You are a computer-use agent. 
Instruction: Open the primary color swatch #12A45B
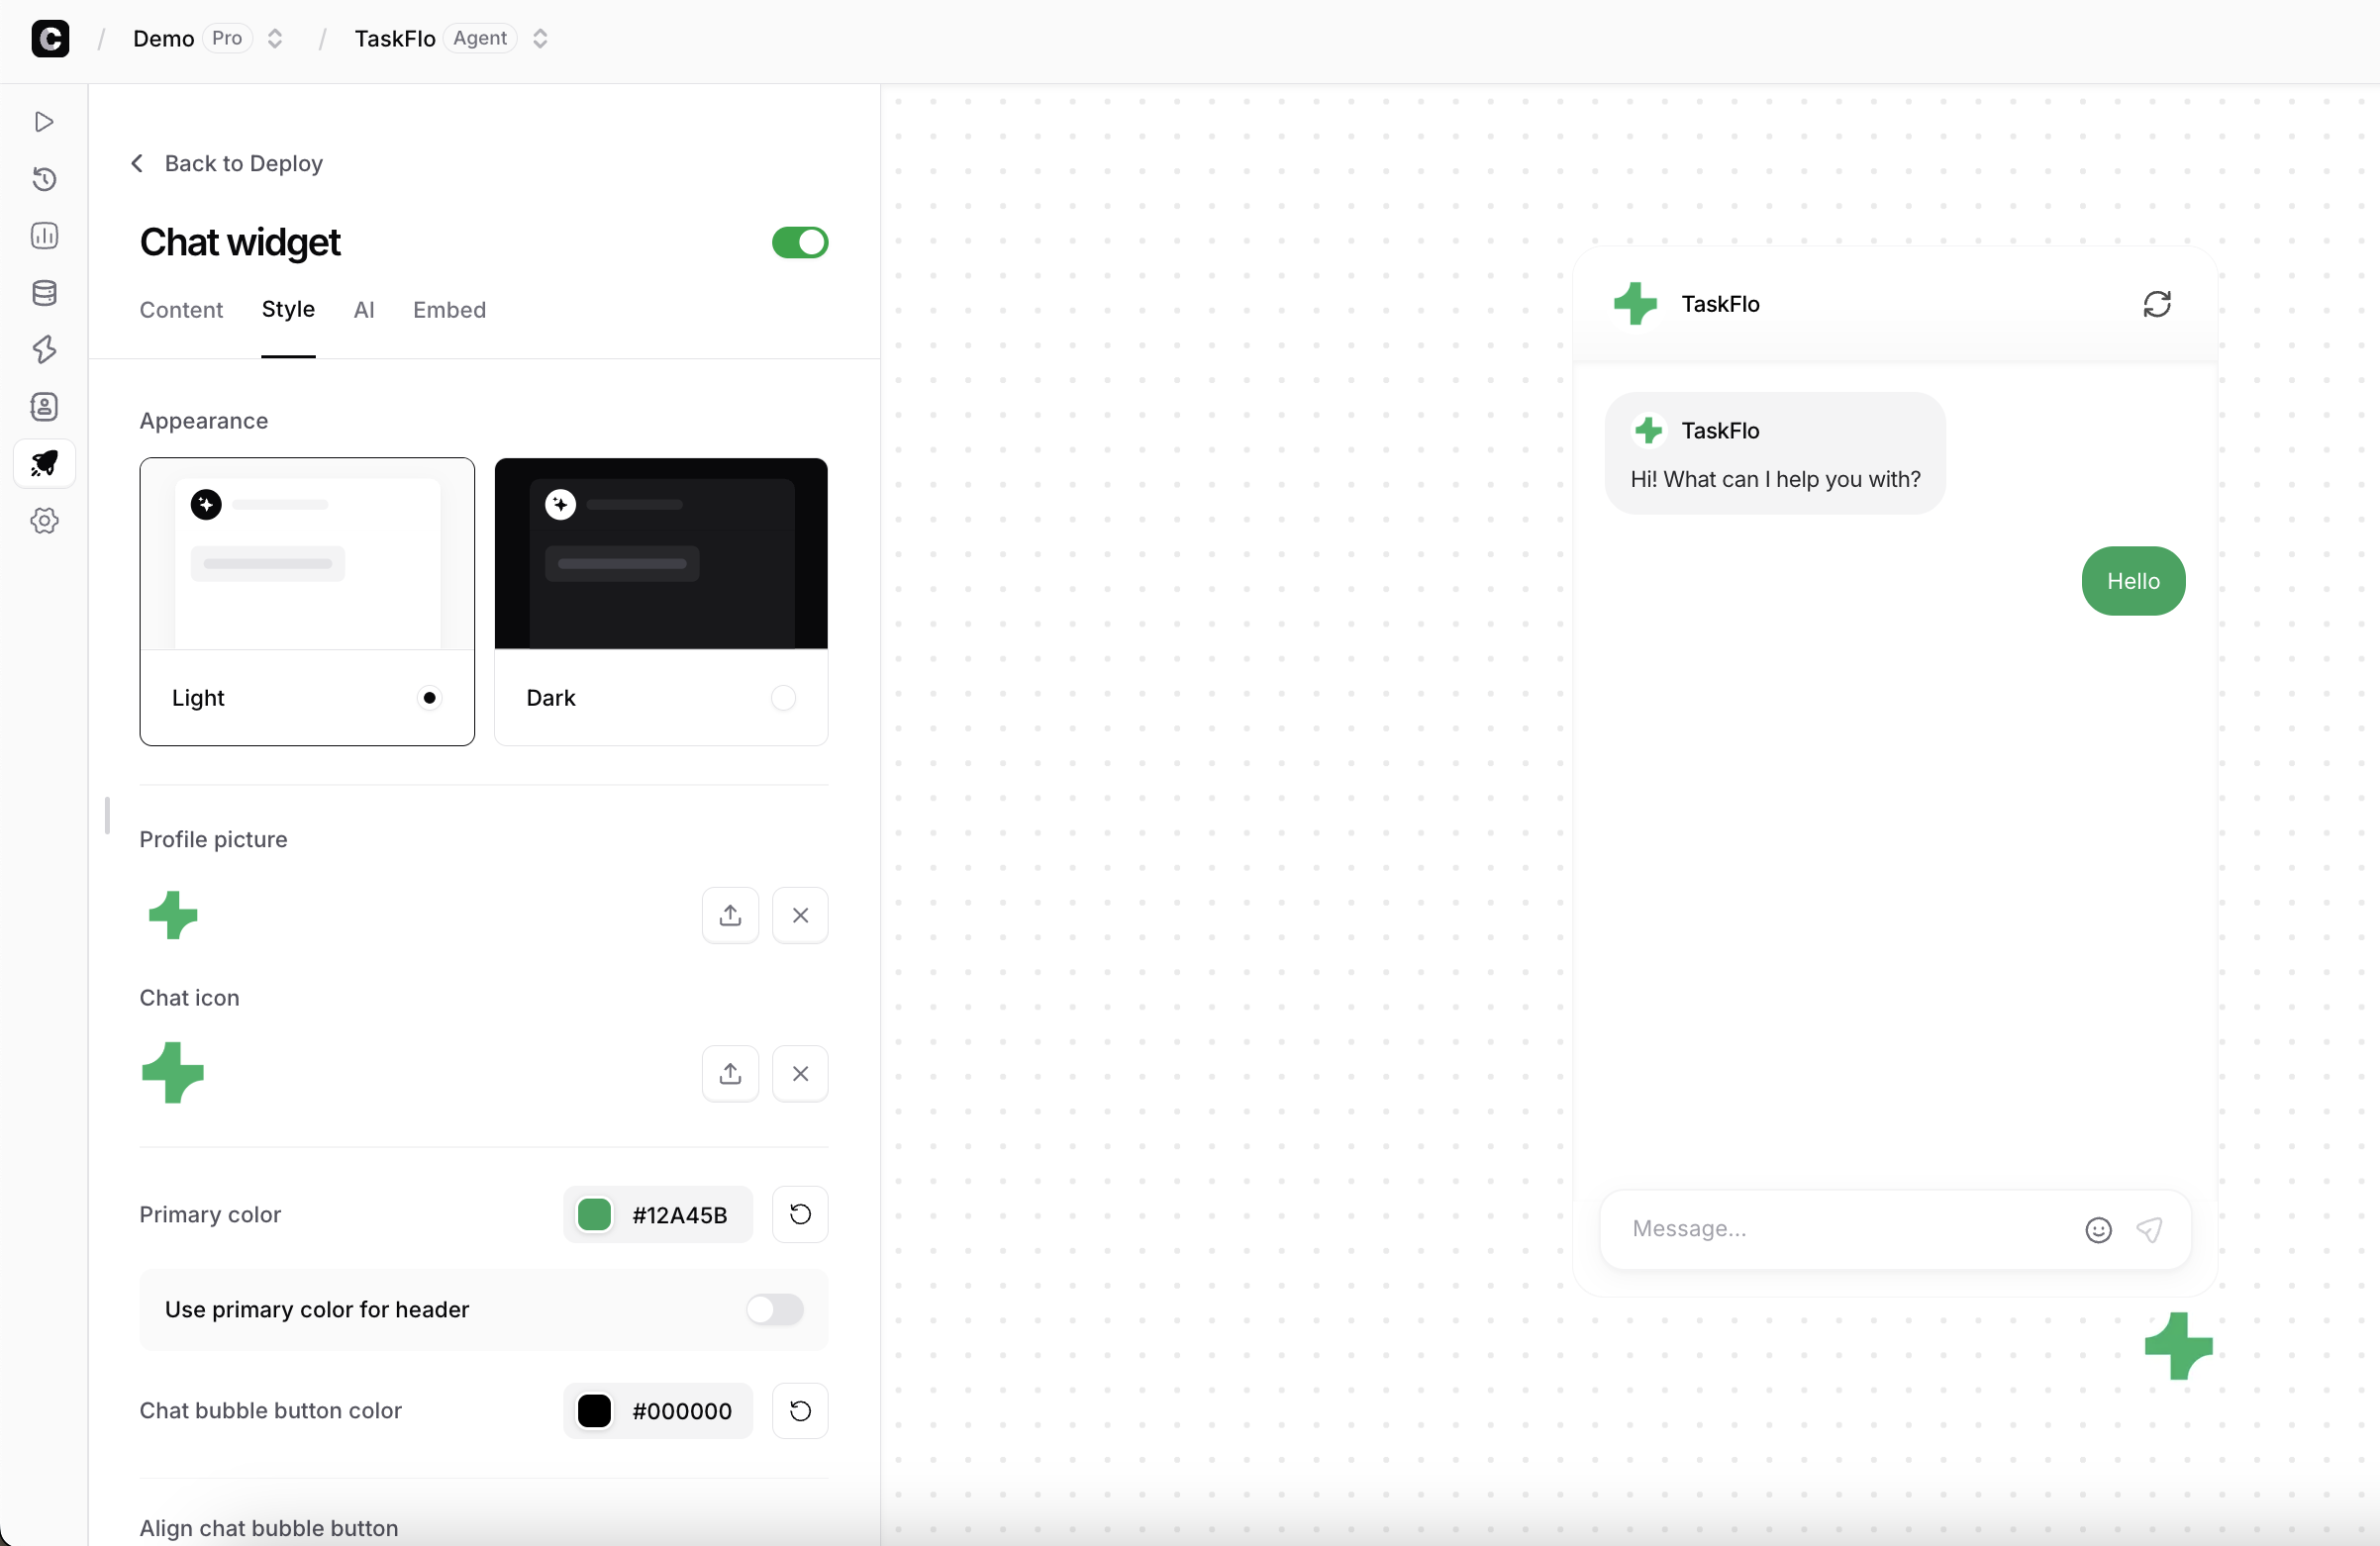pos(594,1214)
